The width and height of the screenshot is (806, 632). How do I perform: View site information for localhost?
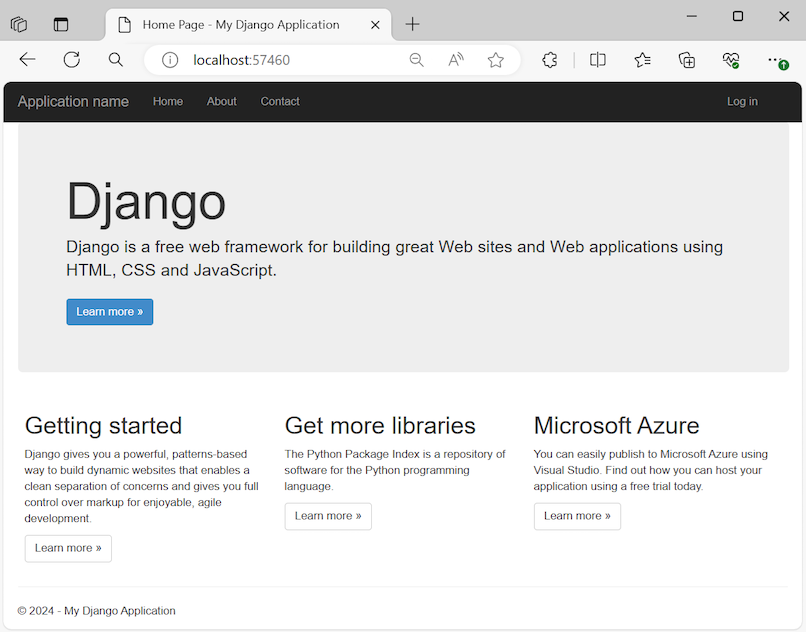click(168, 59)
